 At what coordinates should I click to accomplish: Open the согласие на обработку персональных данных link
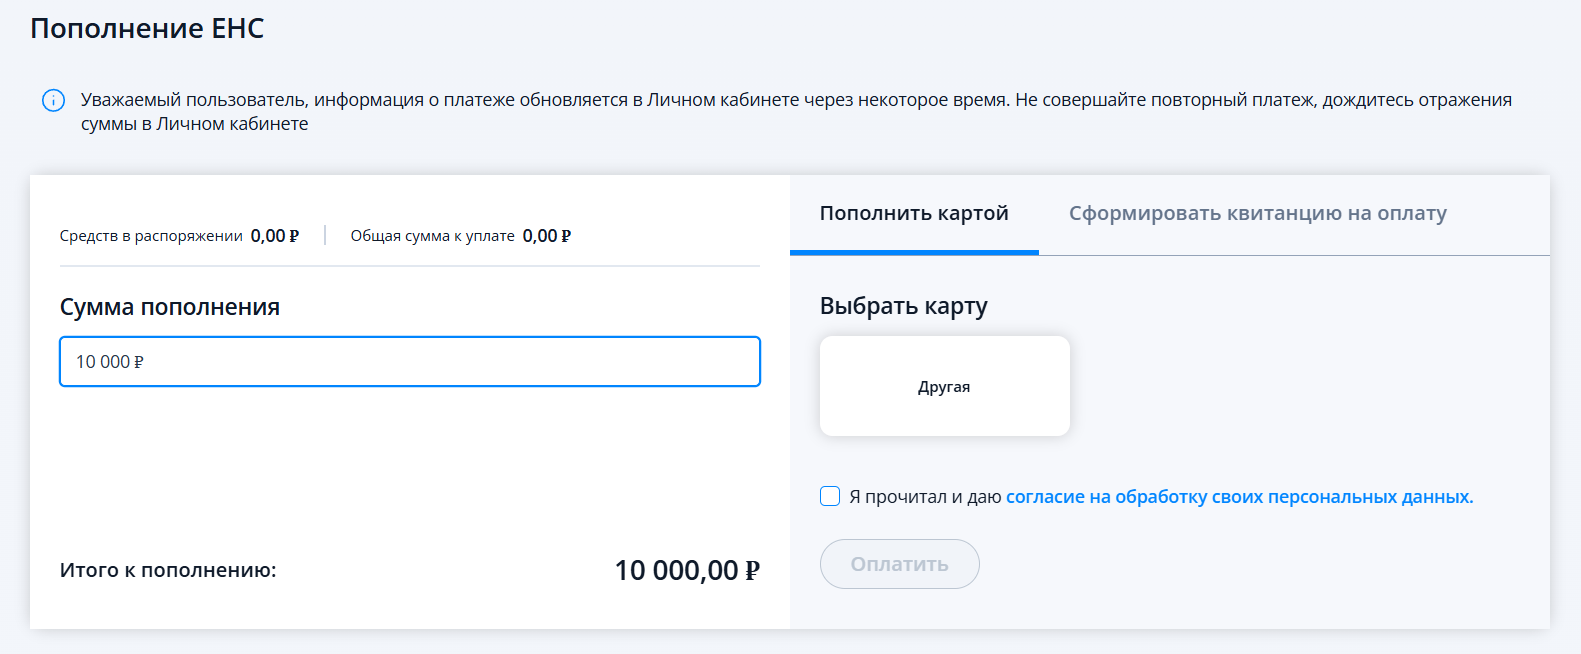click(x=1239, y=497)
